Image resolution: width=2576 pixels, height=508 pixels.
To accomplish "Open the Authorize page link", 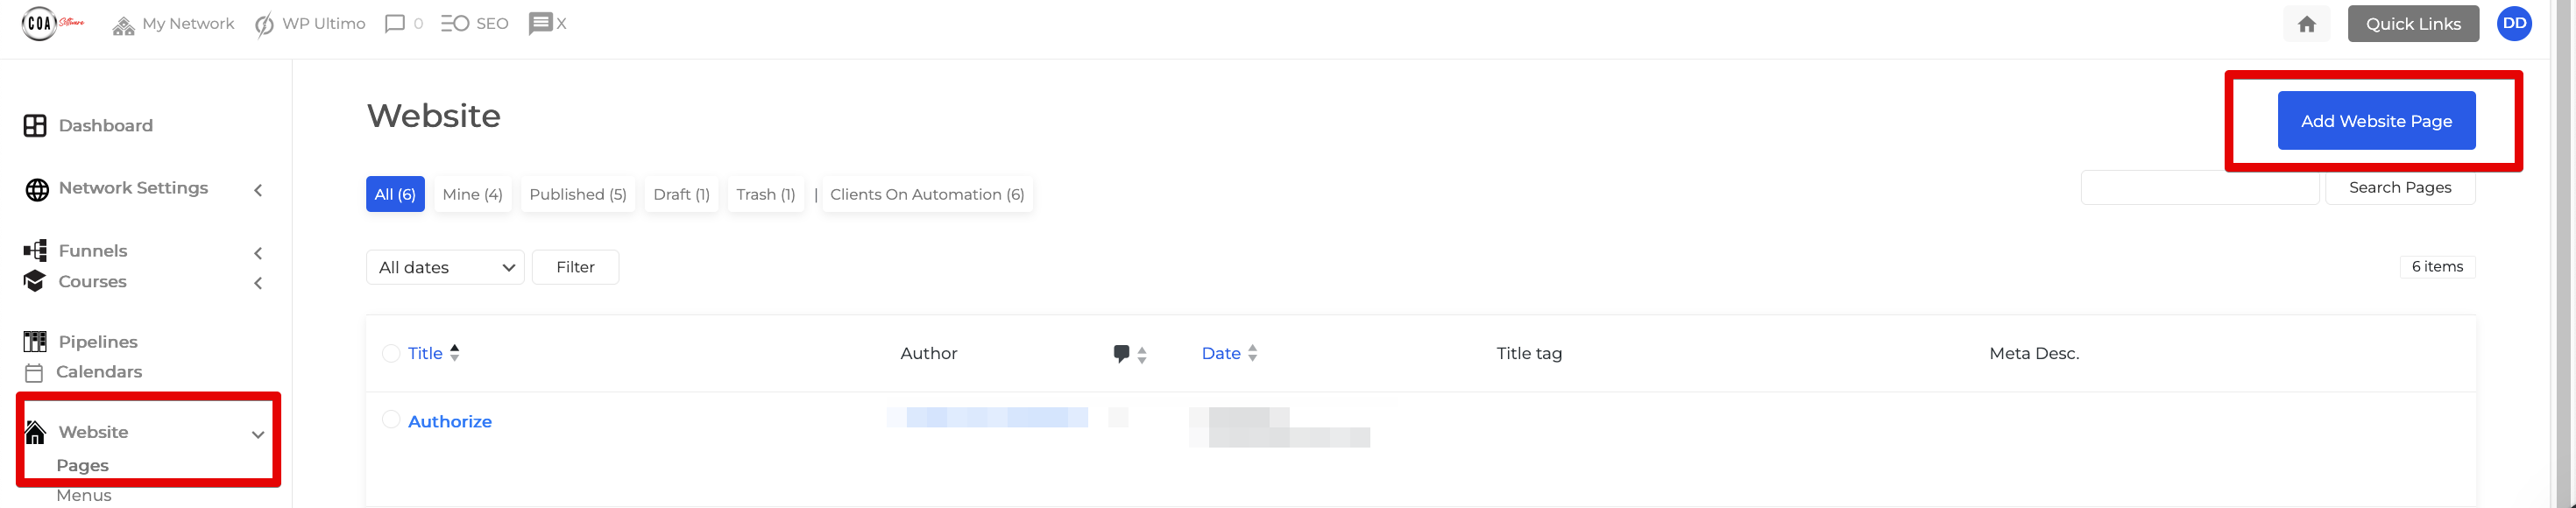I will click(449, 422).
